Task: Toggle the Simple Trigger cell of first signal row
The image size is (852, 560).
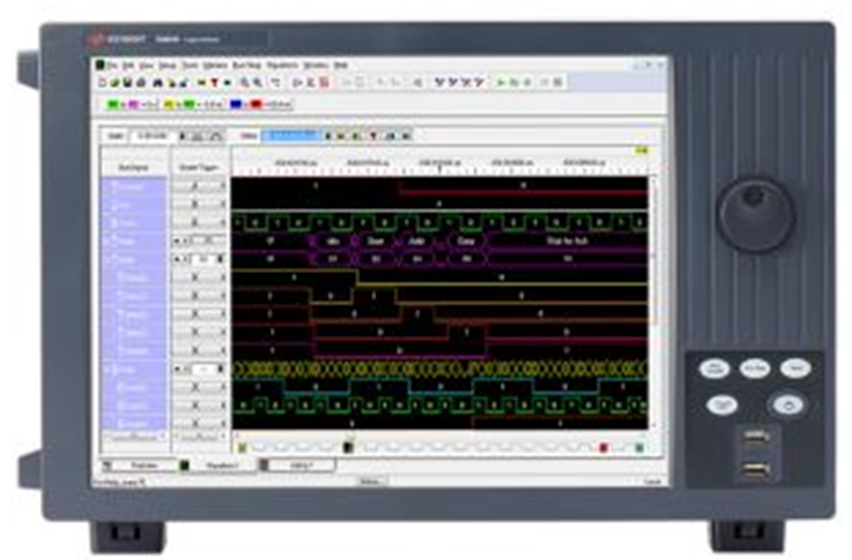Action: pos(196,187)
